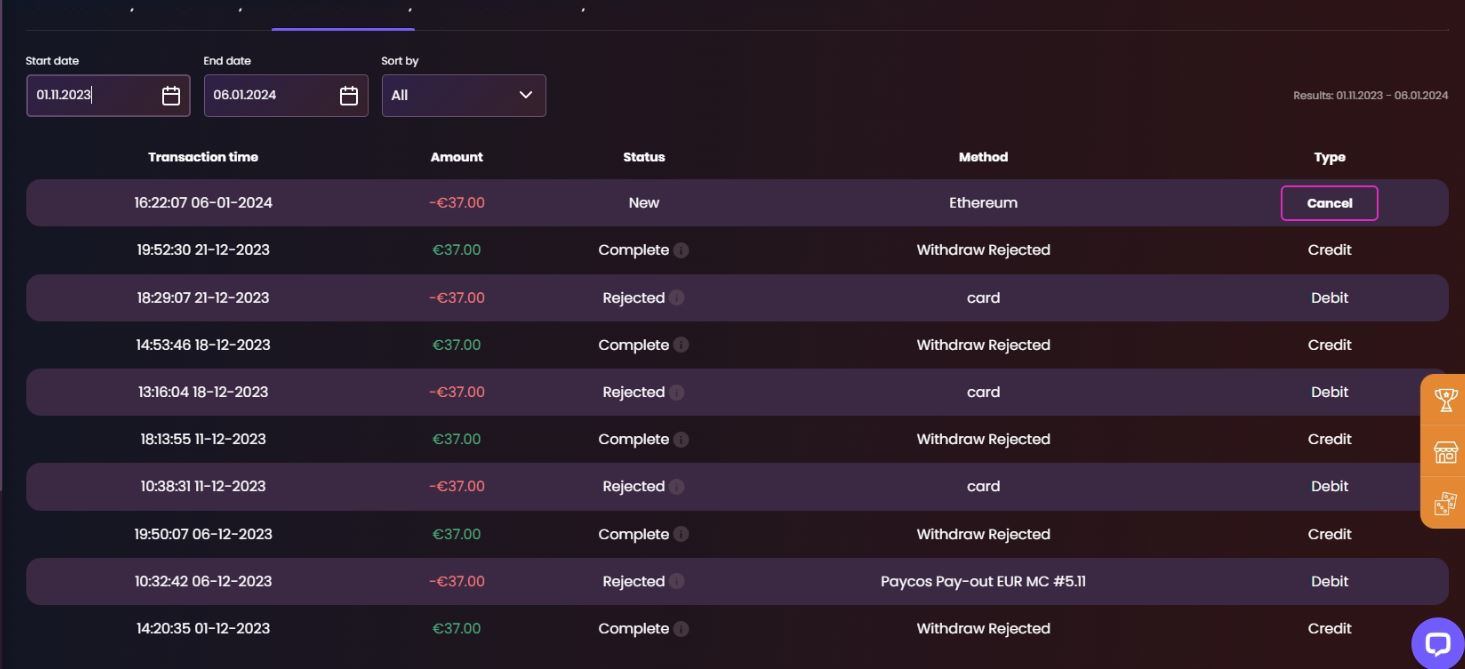This screenshot has width=1465, height=669.
Task: Click the trophy icon in the side panel
Action: [1445, 400]
